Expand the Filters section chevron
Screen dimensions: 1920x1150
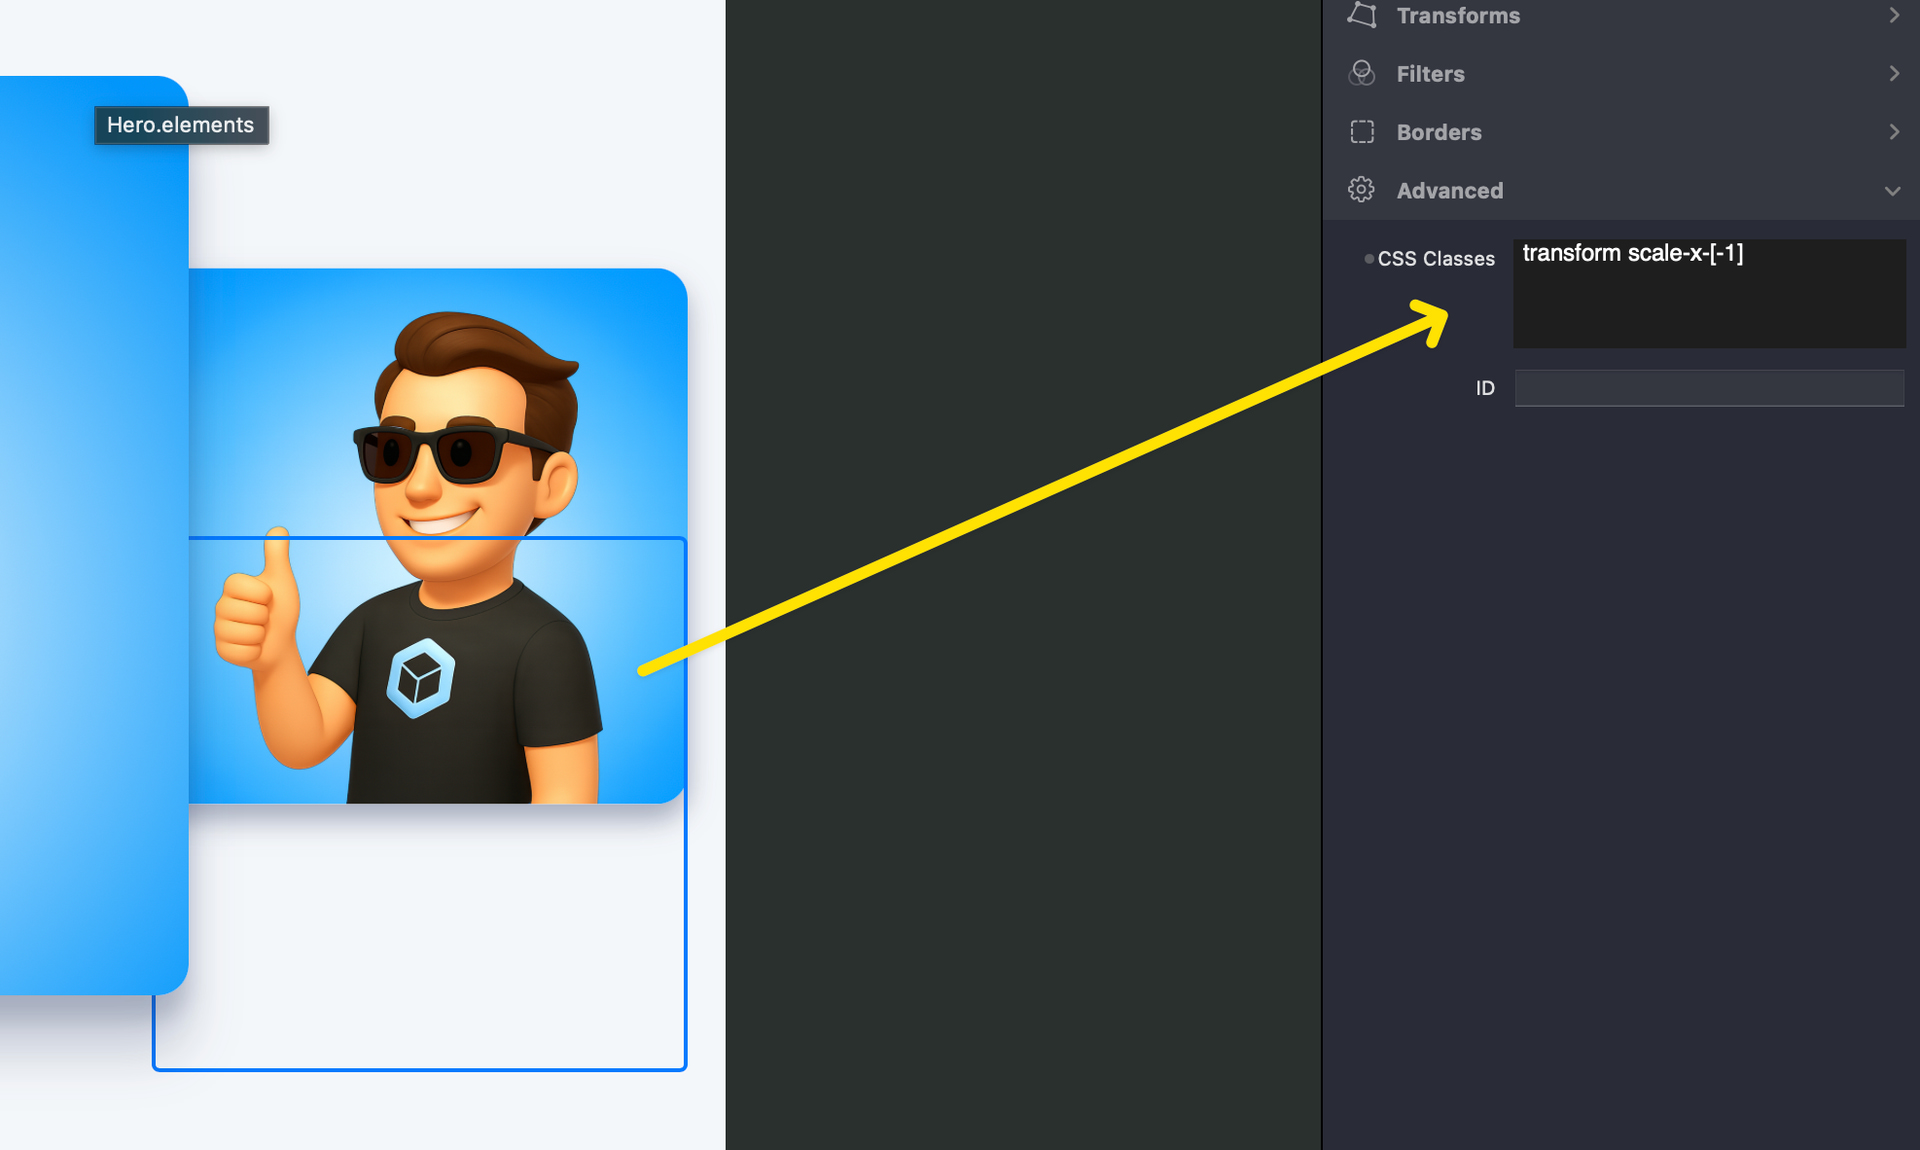click(x=1893, y=73)
